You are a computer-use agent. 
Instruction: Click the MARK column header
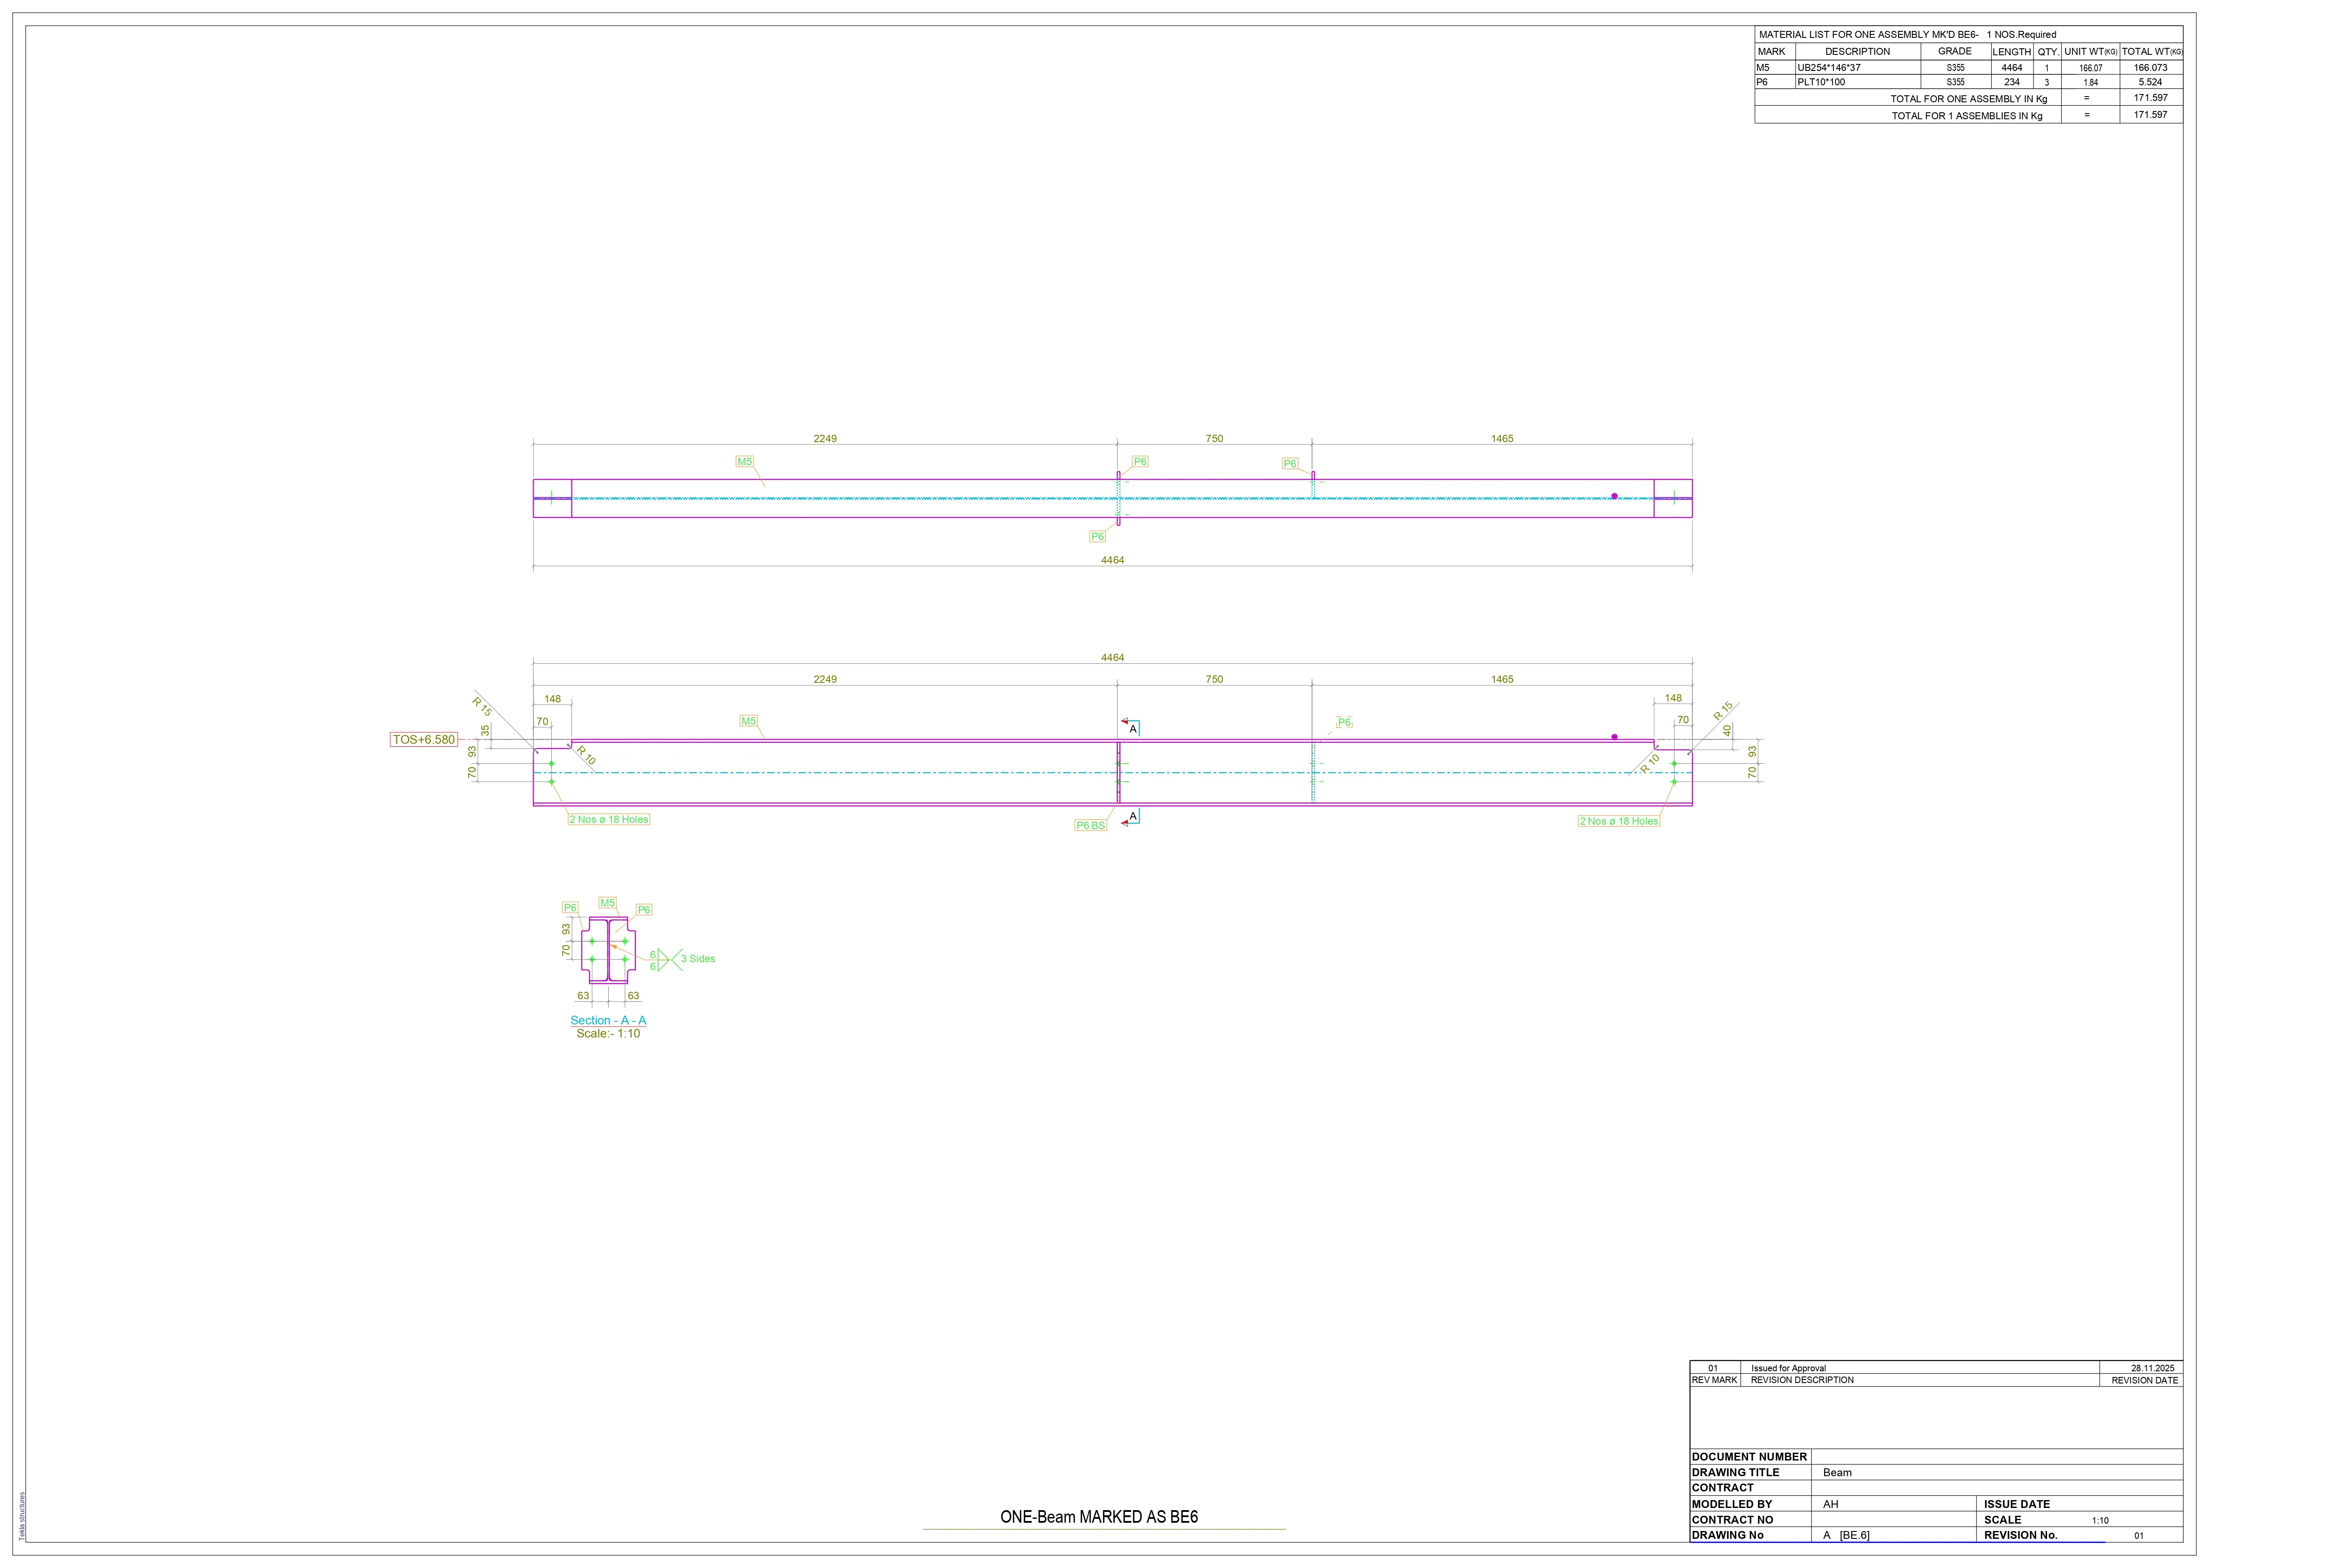[x=1771, y=51]
